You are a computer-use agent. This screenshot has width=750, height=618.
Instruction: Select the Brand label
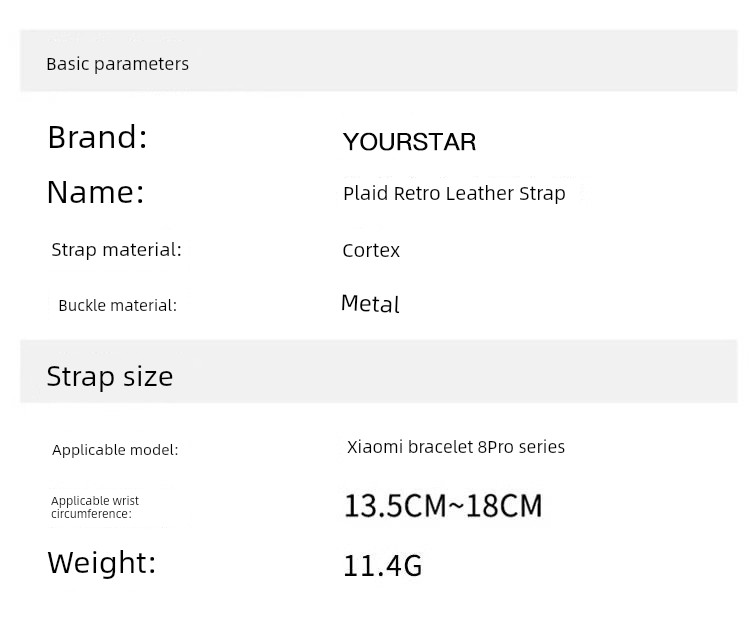[97, 137]
